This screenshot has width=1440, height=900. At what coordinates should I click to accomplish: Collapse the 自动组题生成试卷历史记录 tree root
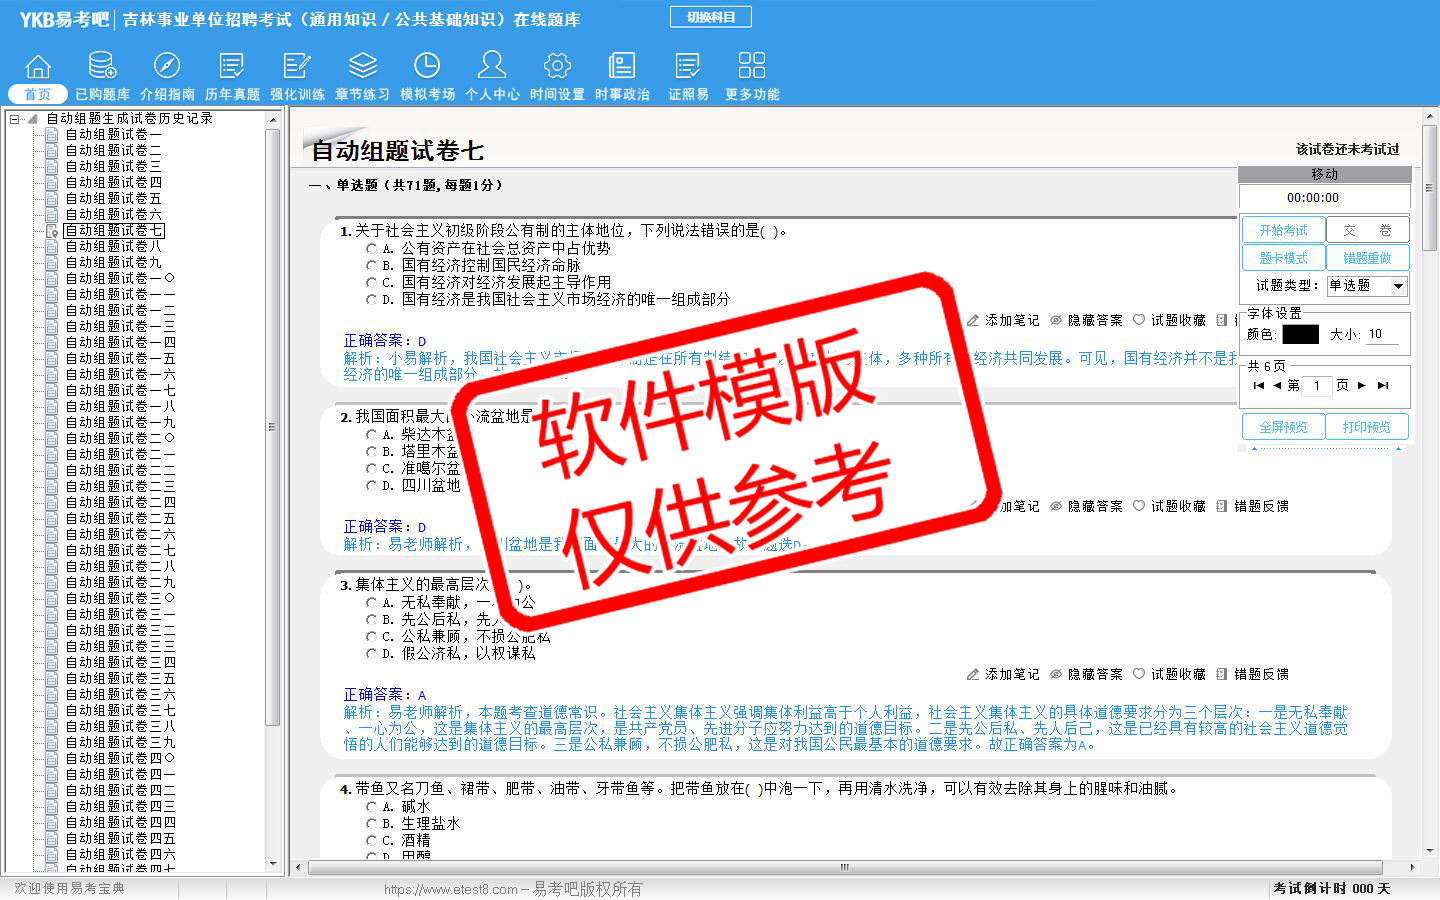tap(15, 119)
